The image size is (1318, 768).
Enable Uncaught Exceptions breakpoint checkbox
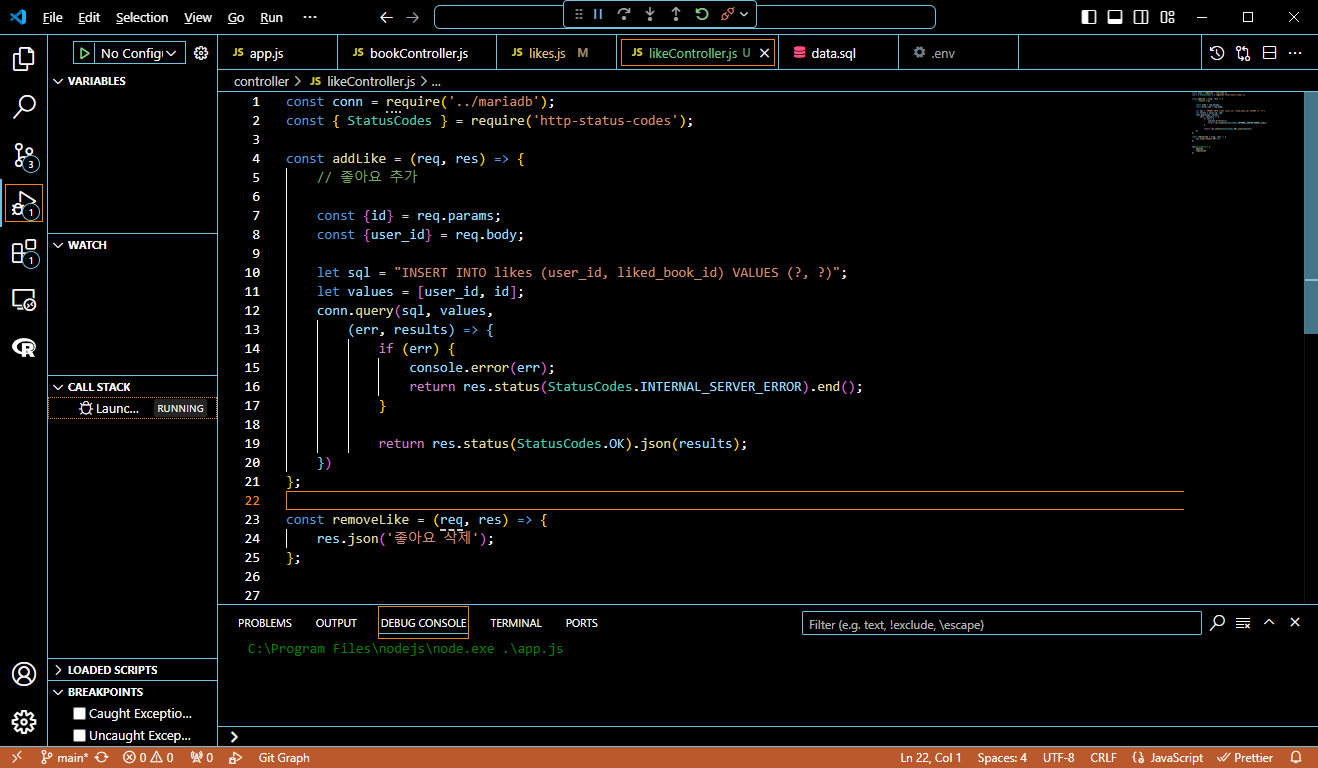(x=79, y=736)
